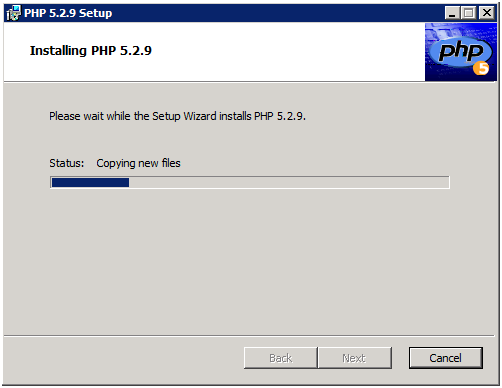The height and width of the screenshot is (388, 502).
Task: Click the empty gray area below the progress bar
Action: coord(249,260)
